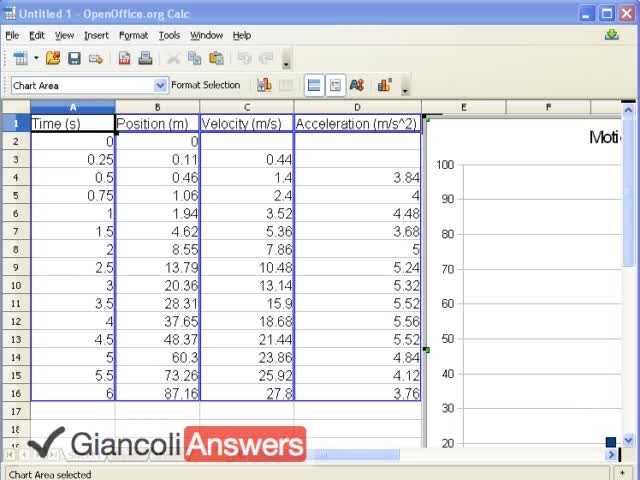
Task: Click the Cut scissors icon
Action: tap(173, 58)
